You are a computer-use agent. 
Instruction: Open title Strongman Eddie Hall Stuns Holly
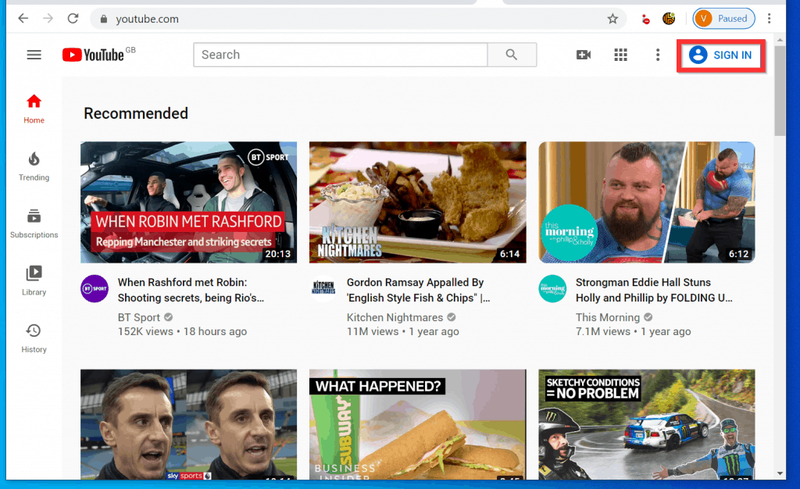654,290
